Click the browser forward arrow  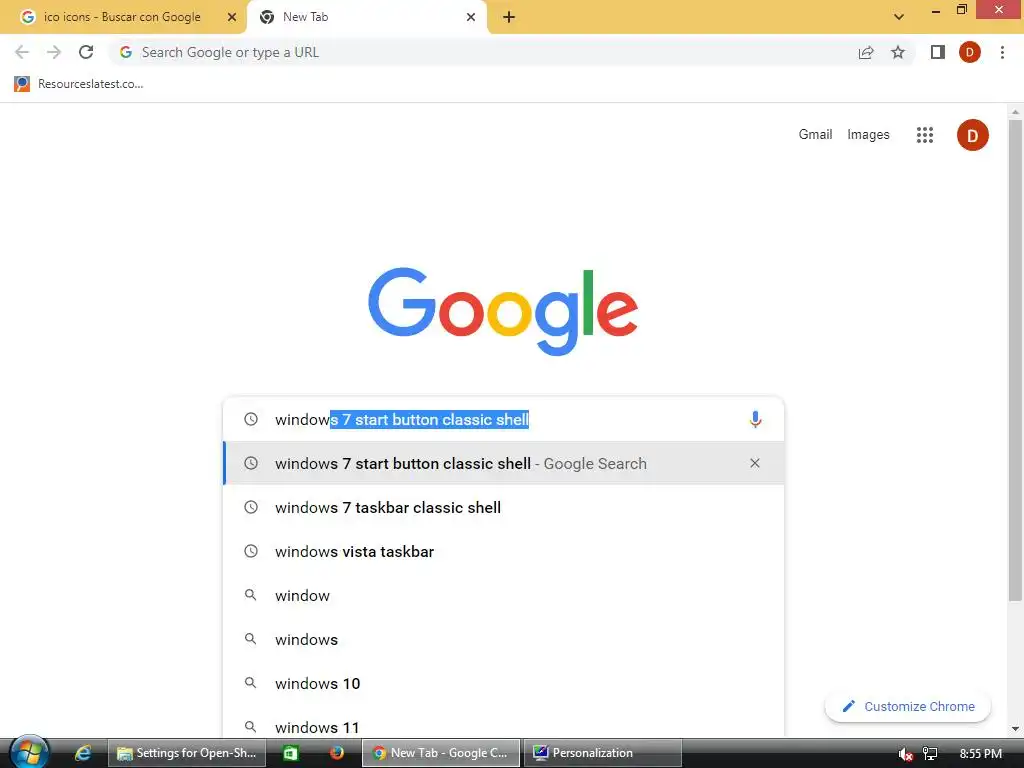pos(54,52)
